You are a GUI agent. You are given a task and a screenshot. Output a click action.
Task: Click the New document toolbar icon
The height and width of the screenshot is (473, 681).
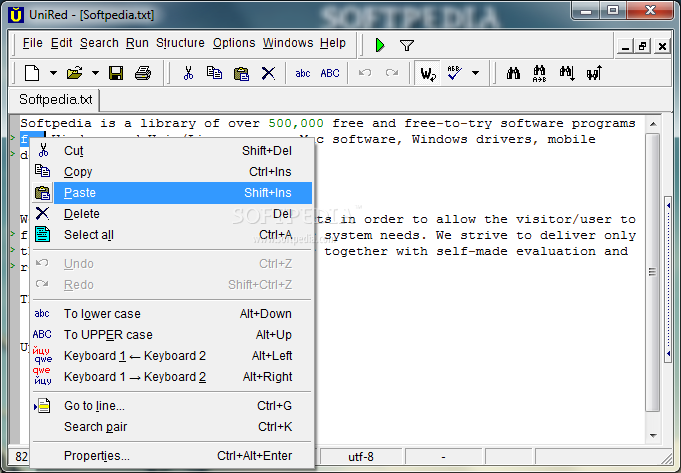32,73
